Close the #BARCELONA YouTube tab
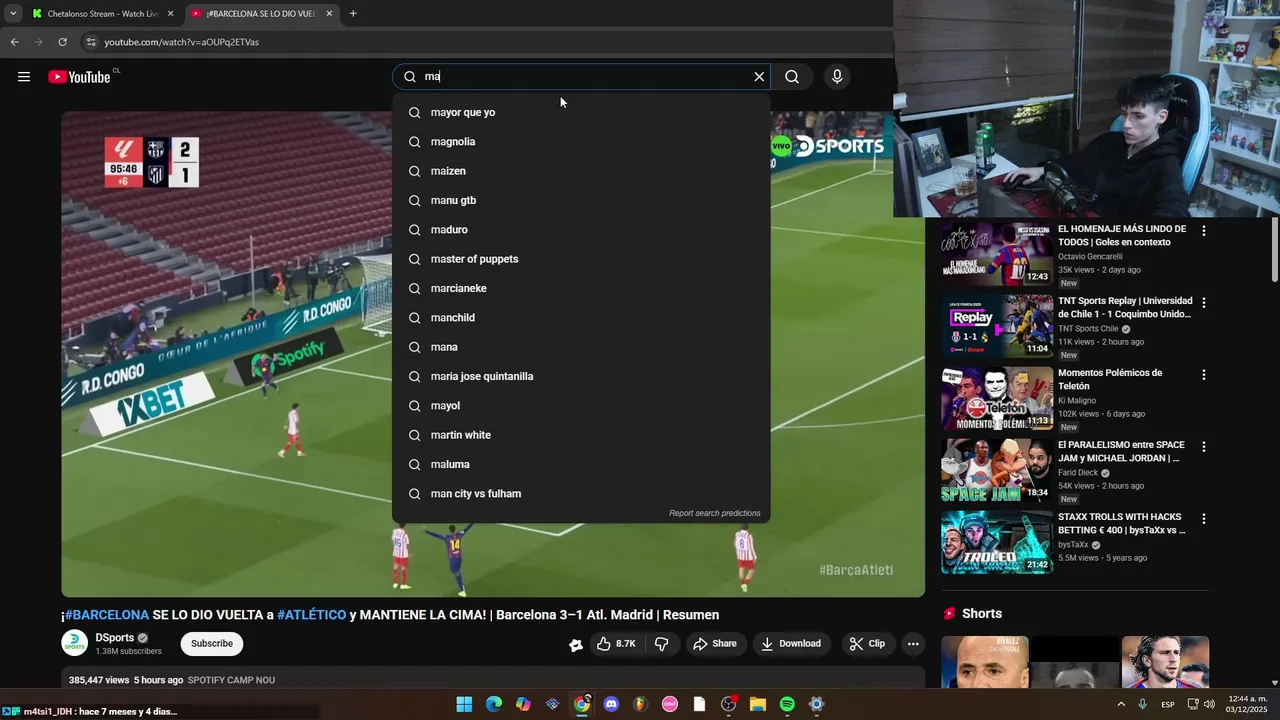 coord(329,14)
